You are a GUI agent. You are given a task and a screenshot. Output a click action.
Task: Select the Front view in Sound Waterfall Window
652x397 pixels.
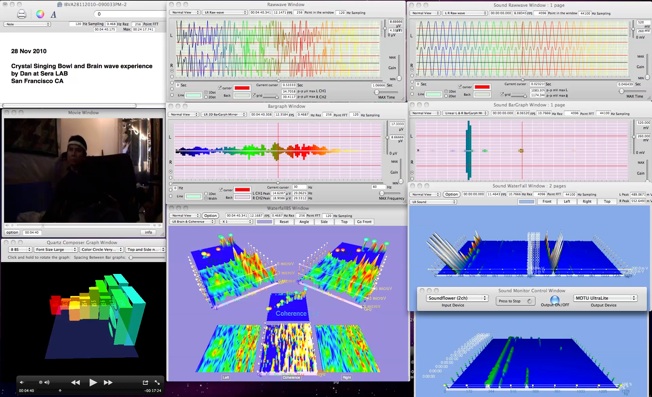click(547, 202)
